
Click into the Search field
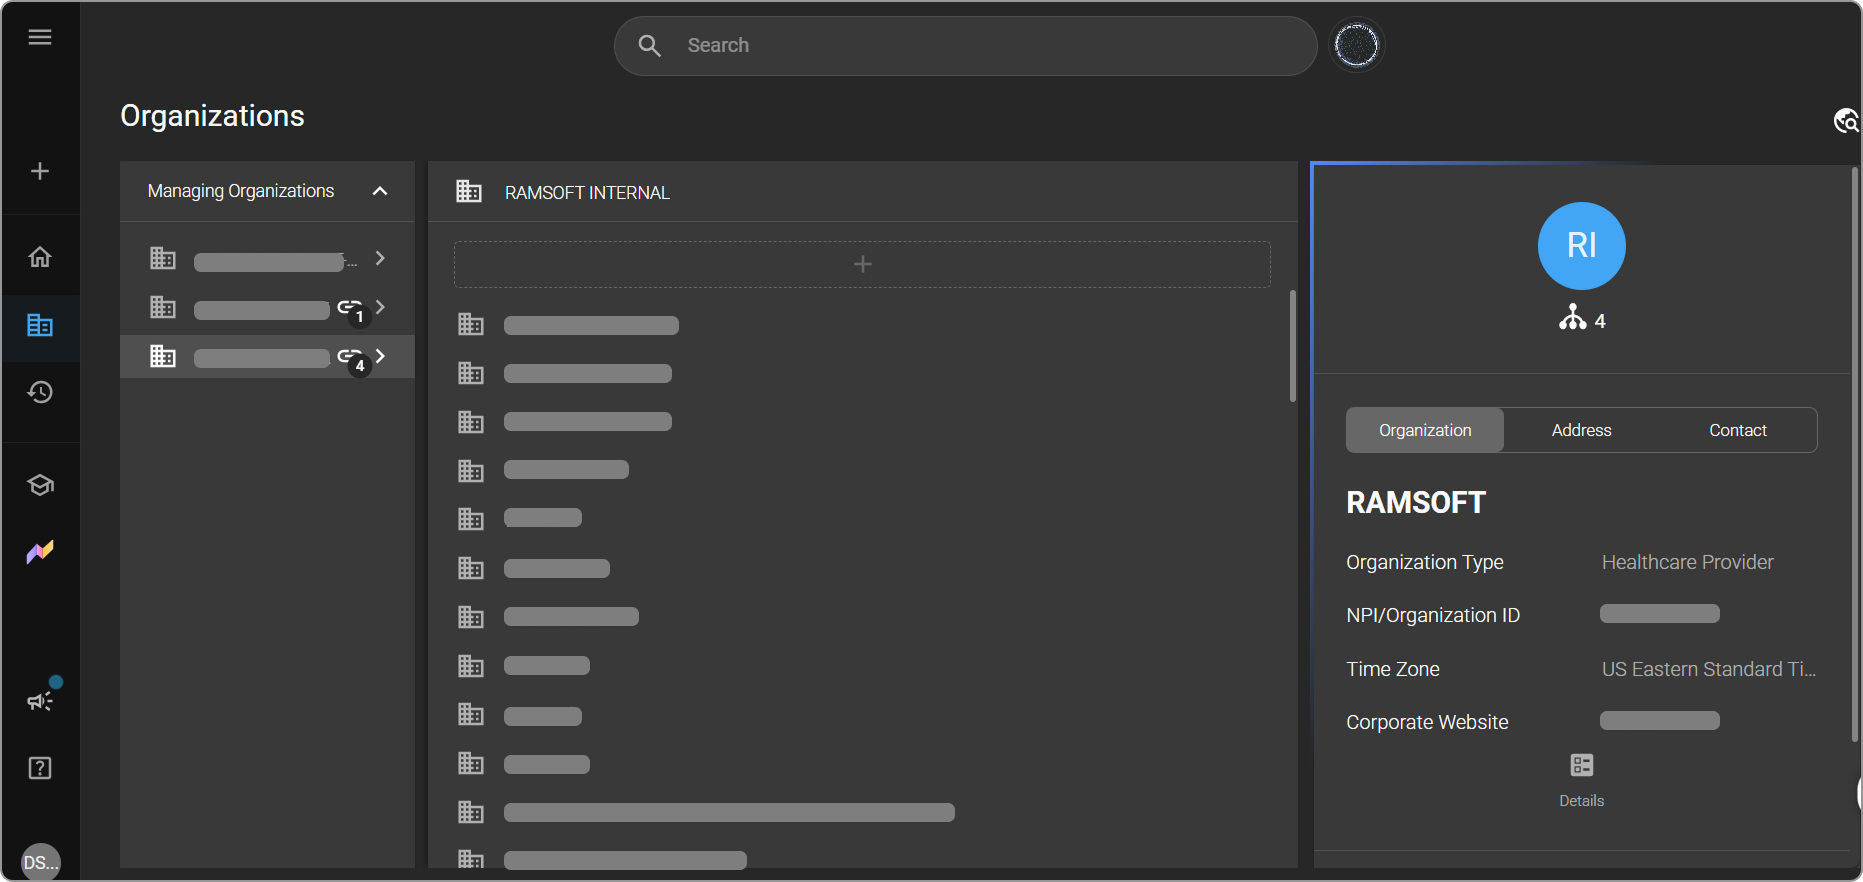click(x=965, y=46)
